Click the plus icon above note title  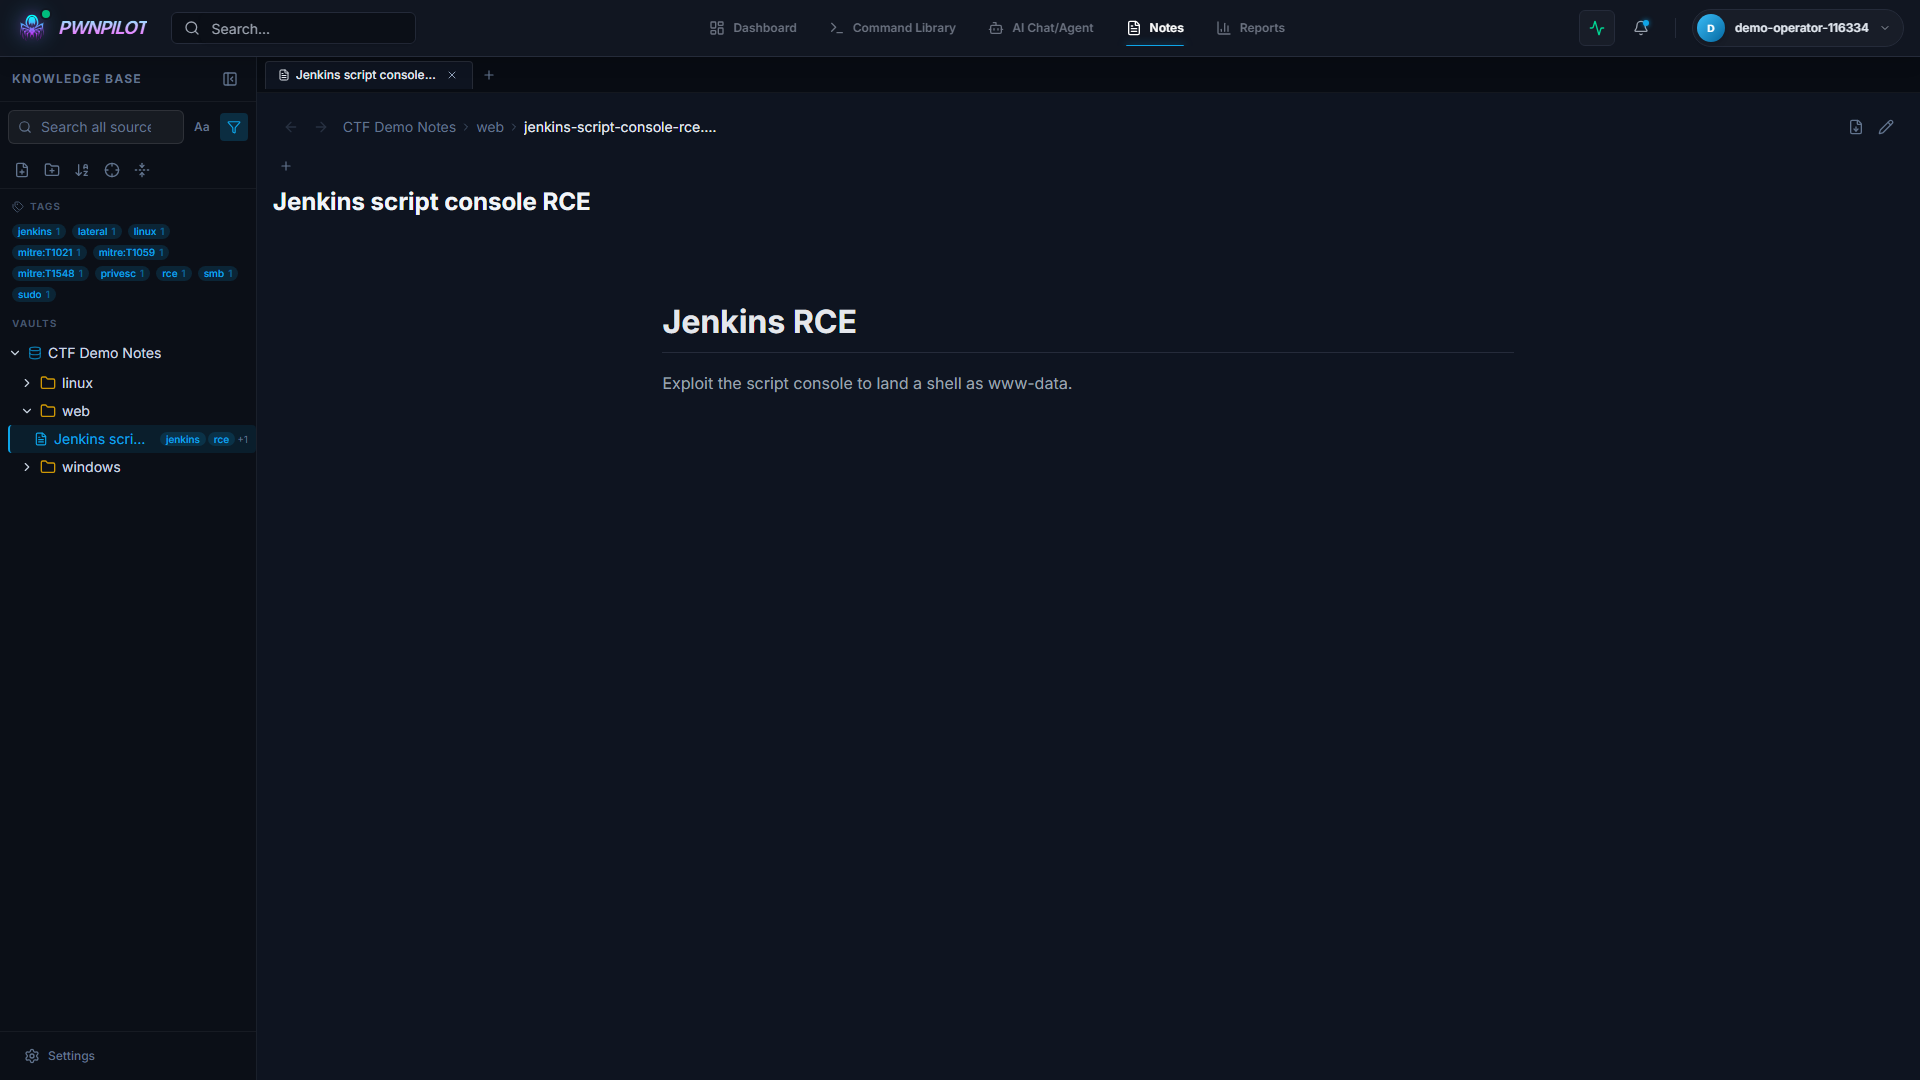click(x=286, y=166)
